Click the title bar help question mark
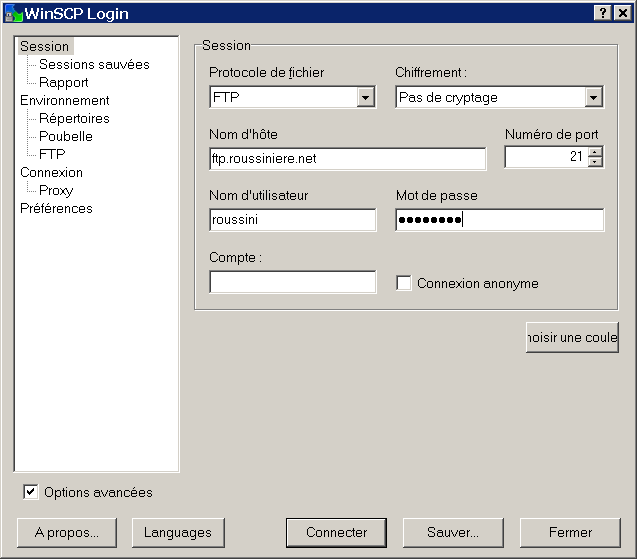 [x=603, y=12]
